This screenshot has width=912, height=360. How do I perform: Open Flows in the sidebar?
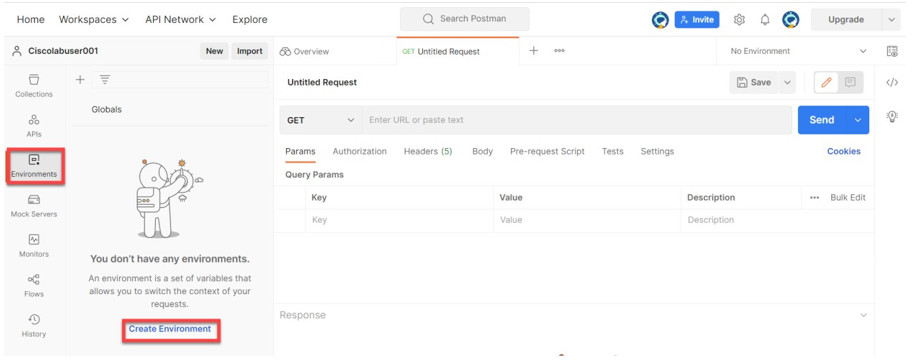(x=34, y=286)
